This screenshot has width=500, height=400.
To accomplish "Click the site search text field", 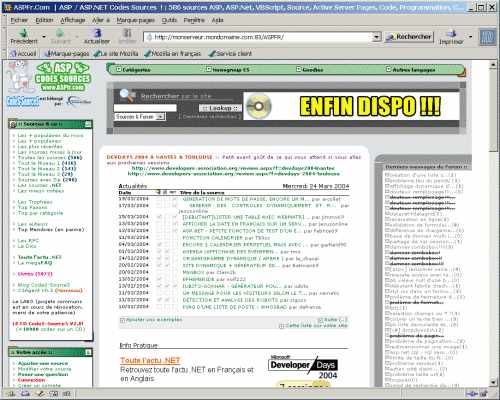I will click(x=145, y=108).
